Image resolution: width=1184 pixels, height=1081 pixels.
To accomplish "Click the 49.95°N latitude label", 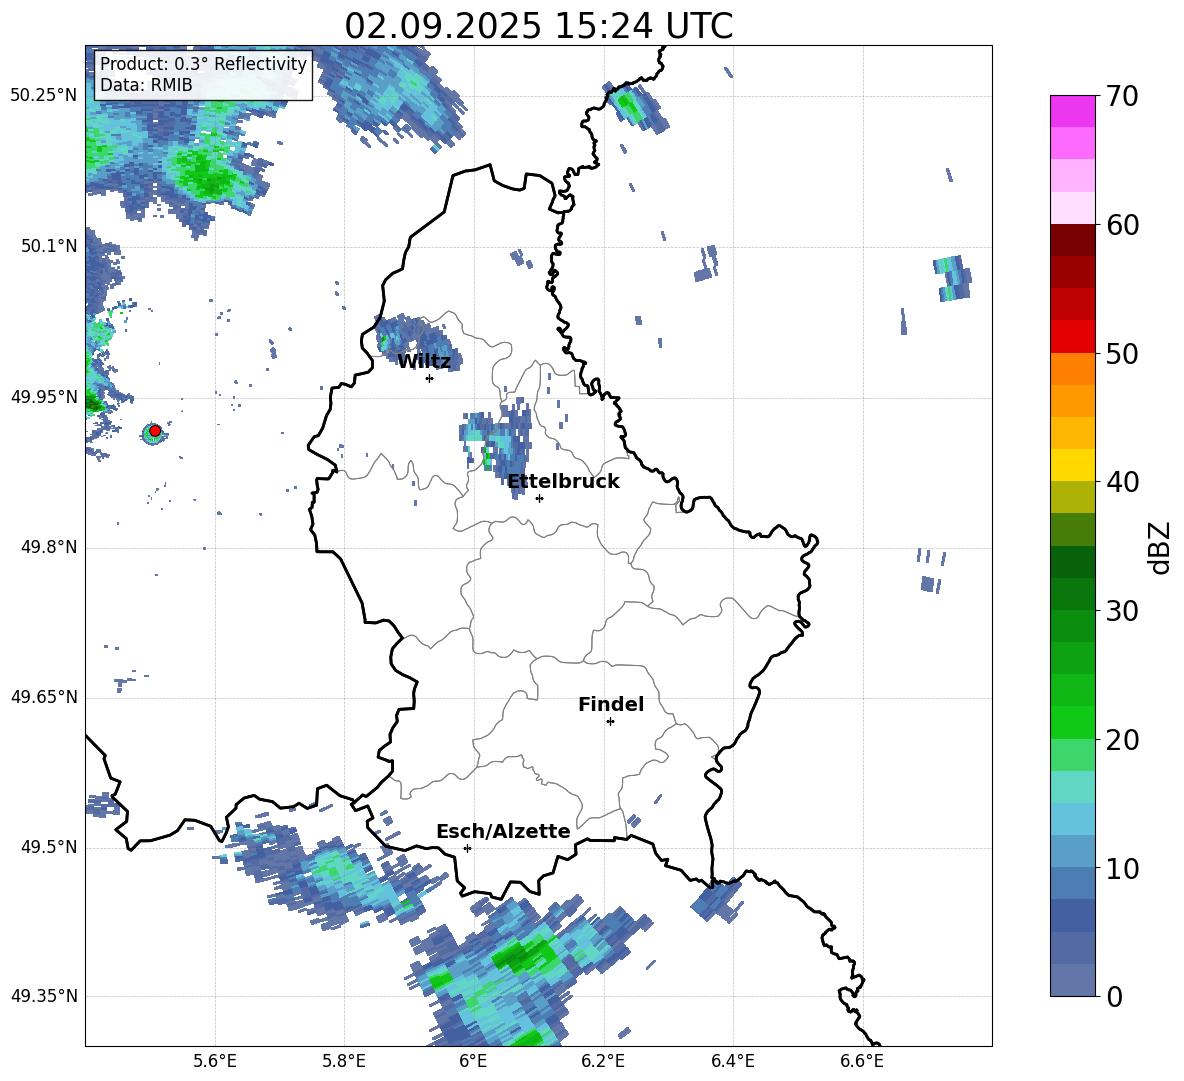I will pyautogui.click(x=44, y=396).
